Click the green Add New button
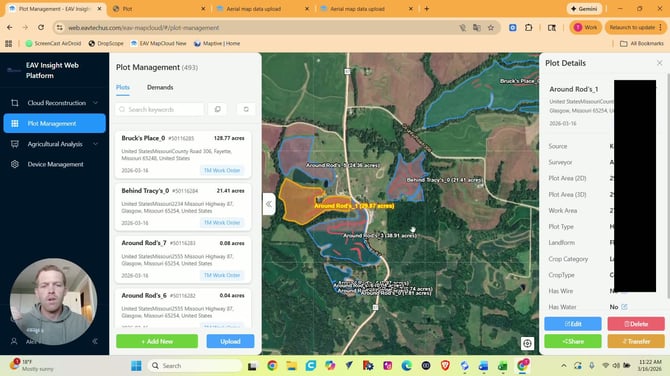 tap(157, 341)
